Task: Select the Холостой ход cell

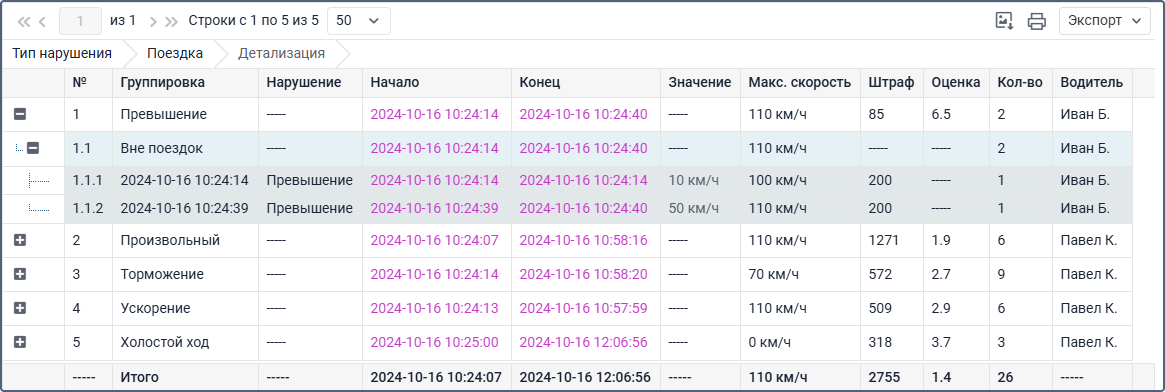Action: coord(185,342)
